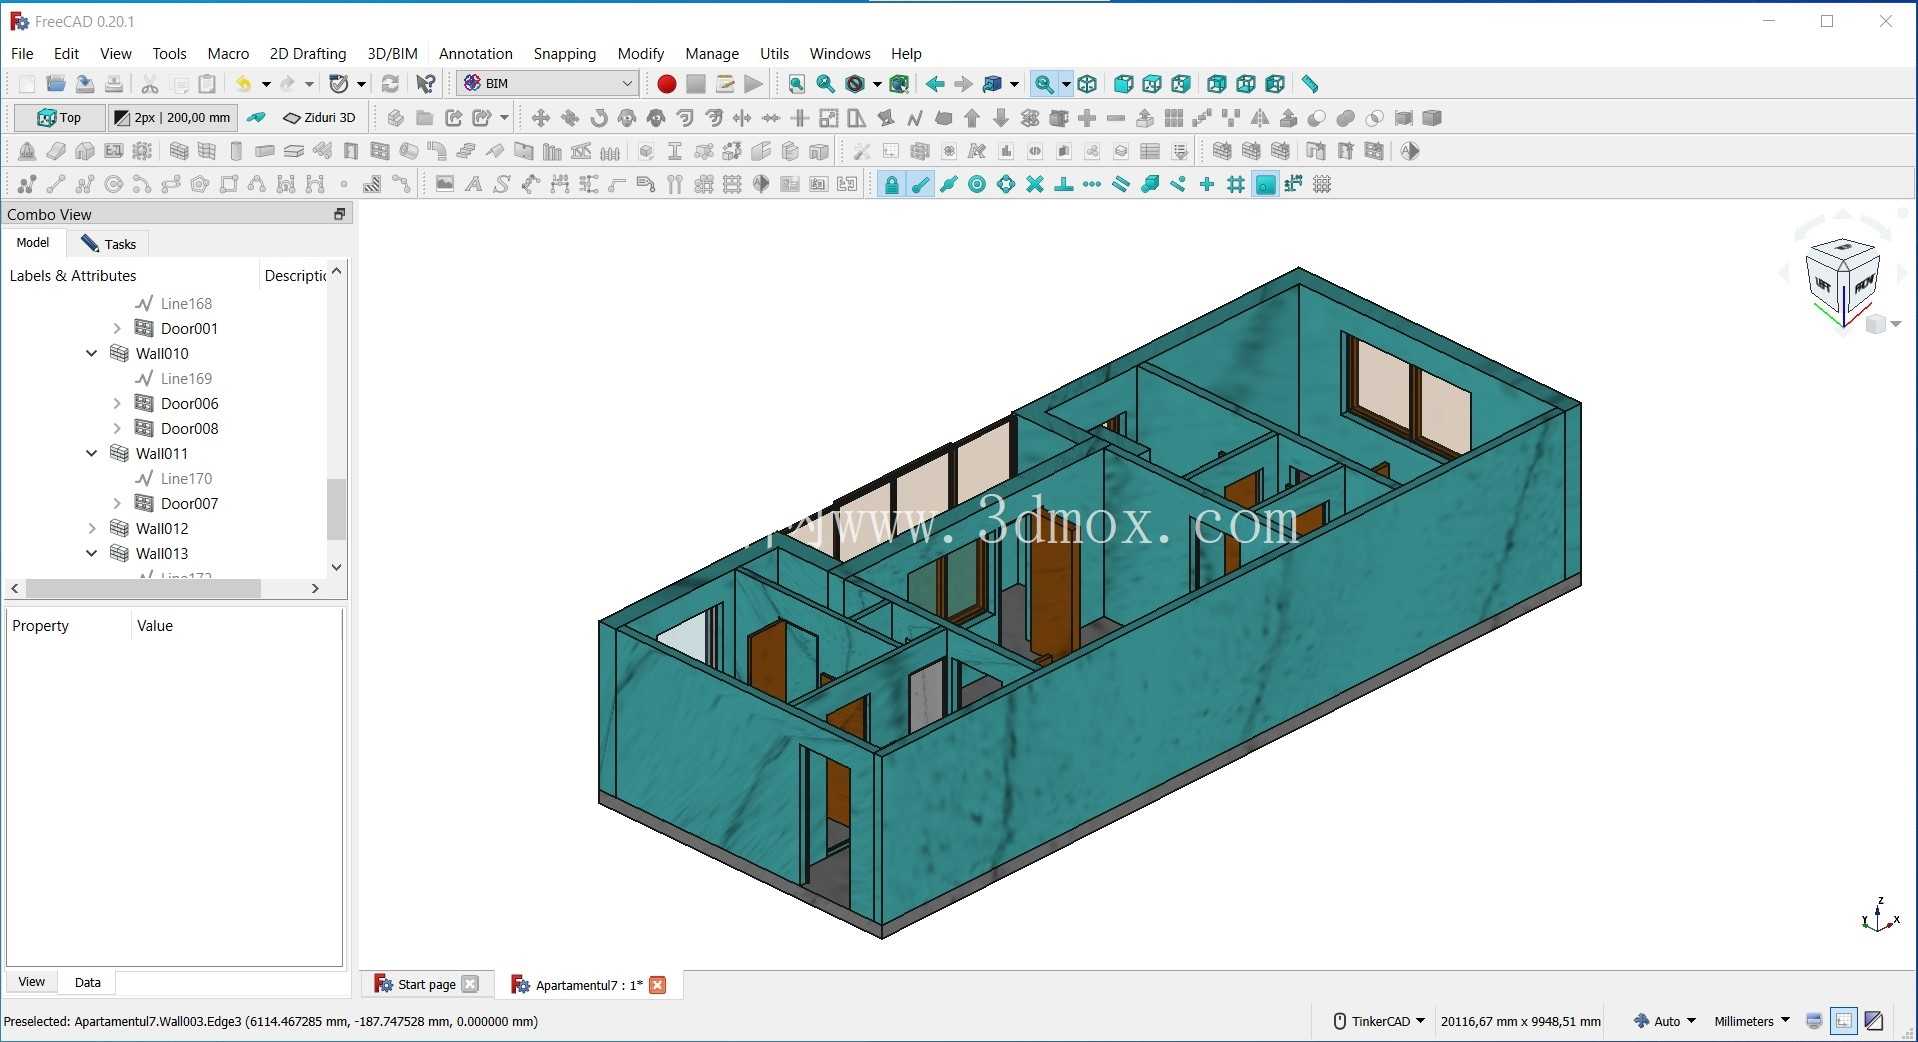Set isometric view with the axonometric cube icon
Image resolution: width=1918 pixels, height=1042 pixels.
[x=1087, y=84]
